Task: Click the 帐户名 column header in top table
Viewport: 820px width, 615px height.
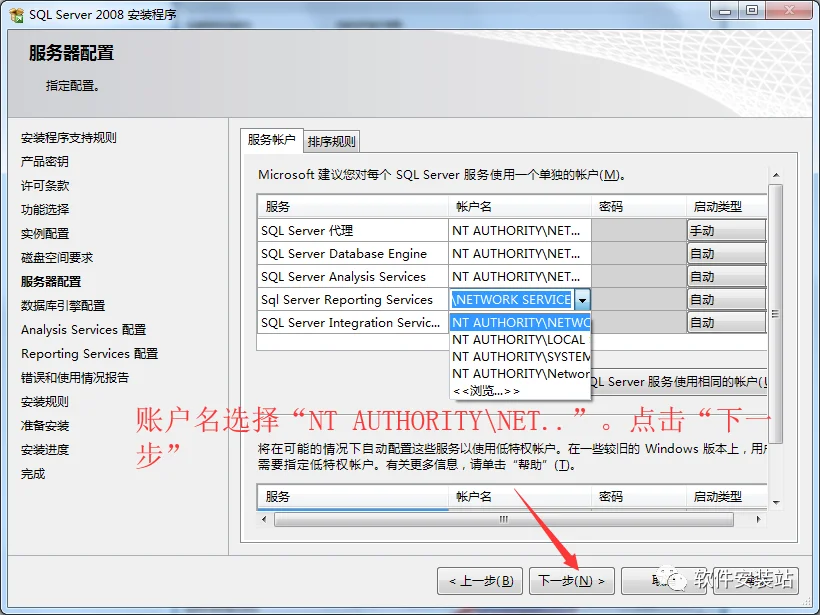Action: [x=519, y=207]
